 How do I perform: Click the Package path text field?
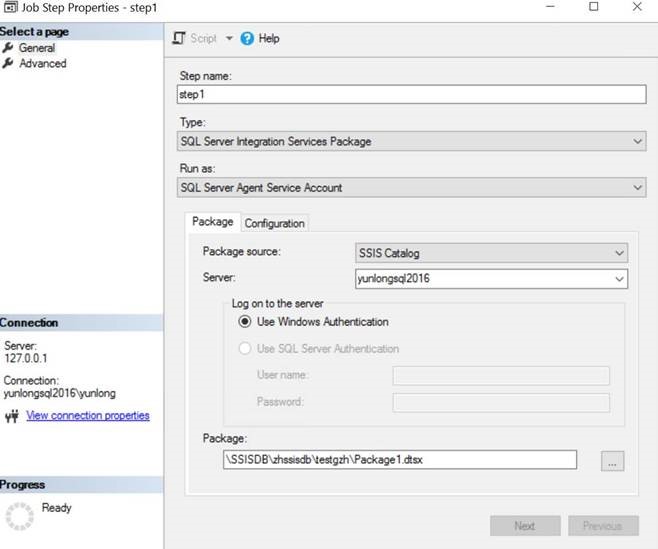[x=398, y=460]
